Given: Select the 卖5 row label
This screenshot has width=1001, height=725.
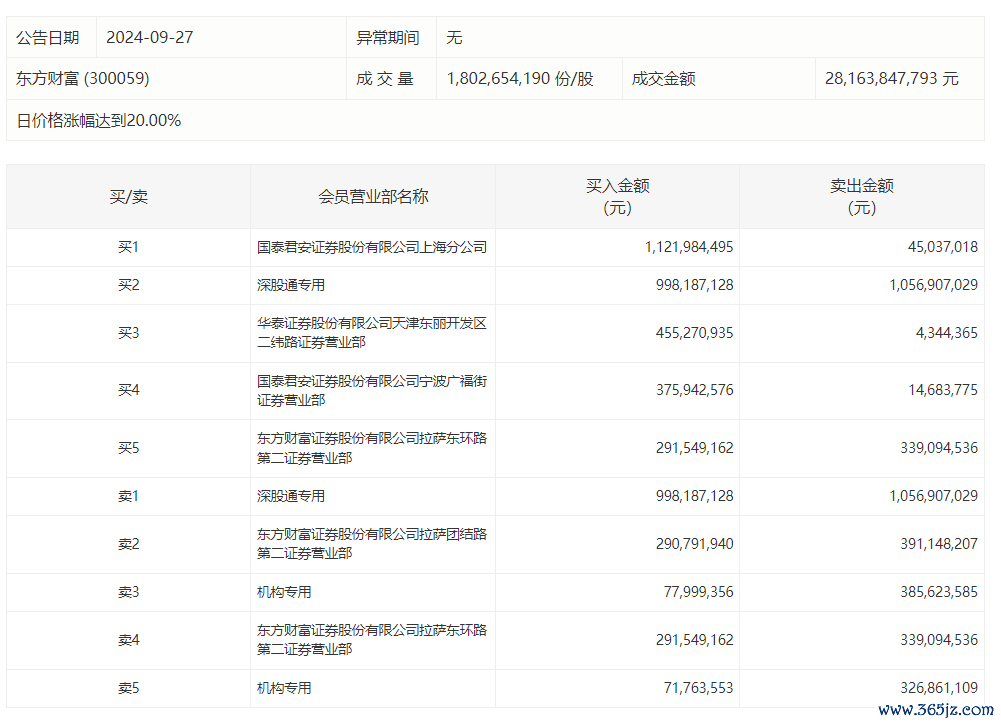Looking at the screenshot, I should [128, 689].
